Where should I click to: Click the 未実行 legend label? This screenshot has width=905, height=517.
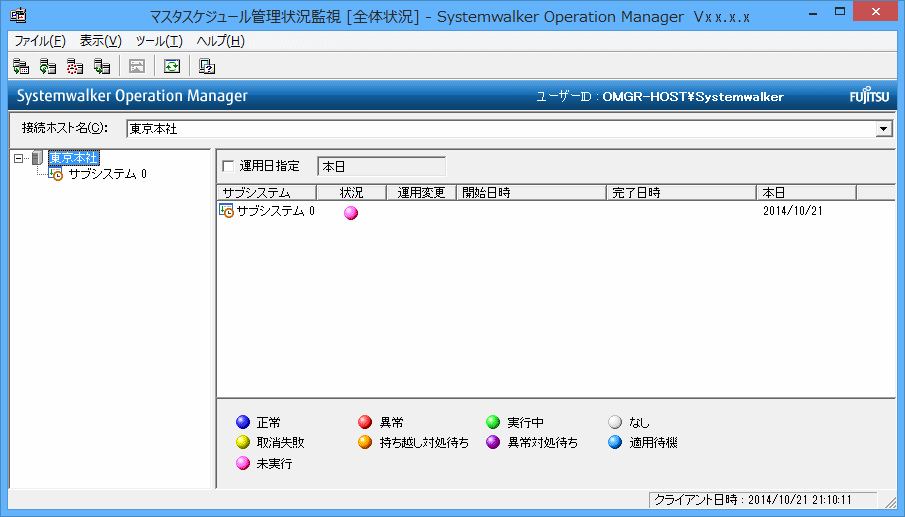(275, 463)
